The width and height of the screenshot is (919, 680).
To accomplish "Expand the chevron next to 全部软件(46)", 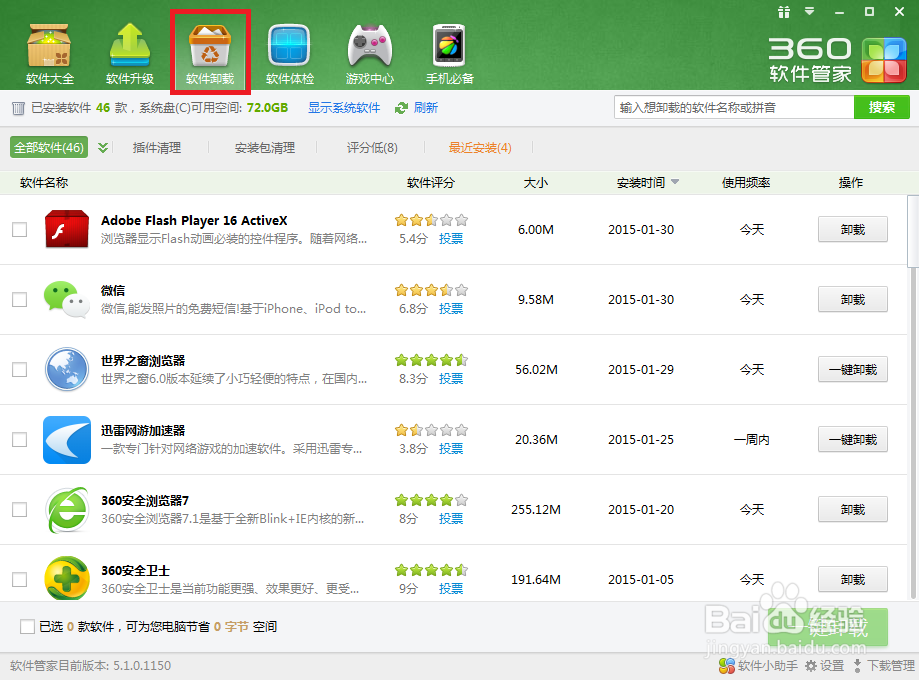I will [103, 148].
